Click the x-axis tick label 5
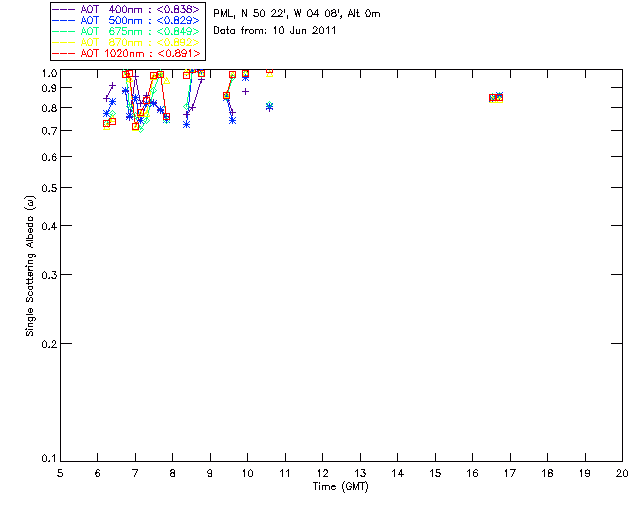Screen dimensions: 640x512 coord(60,472)
